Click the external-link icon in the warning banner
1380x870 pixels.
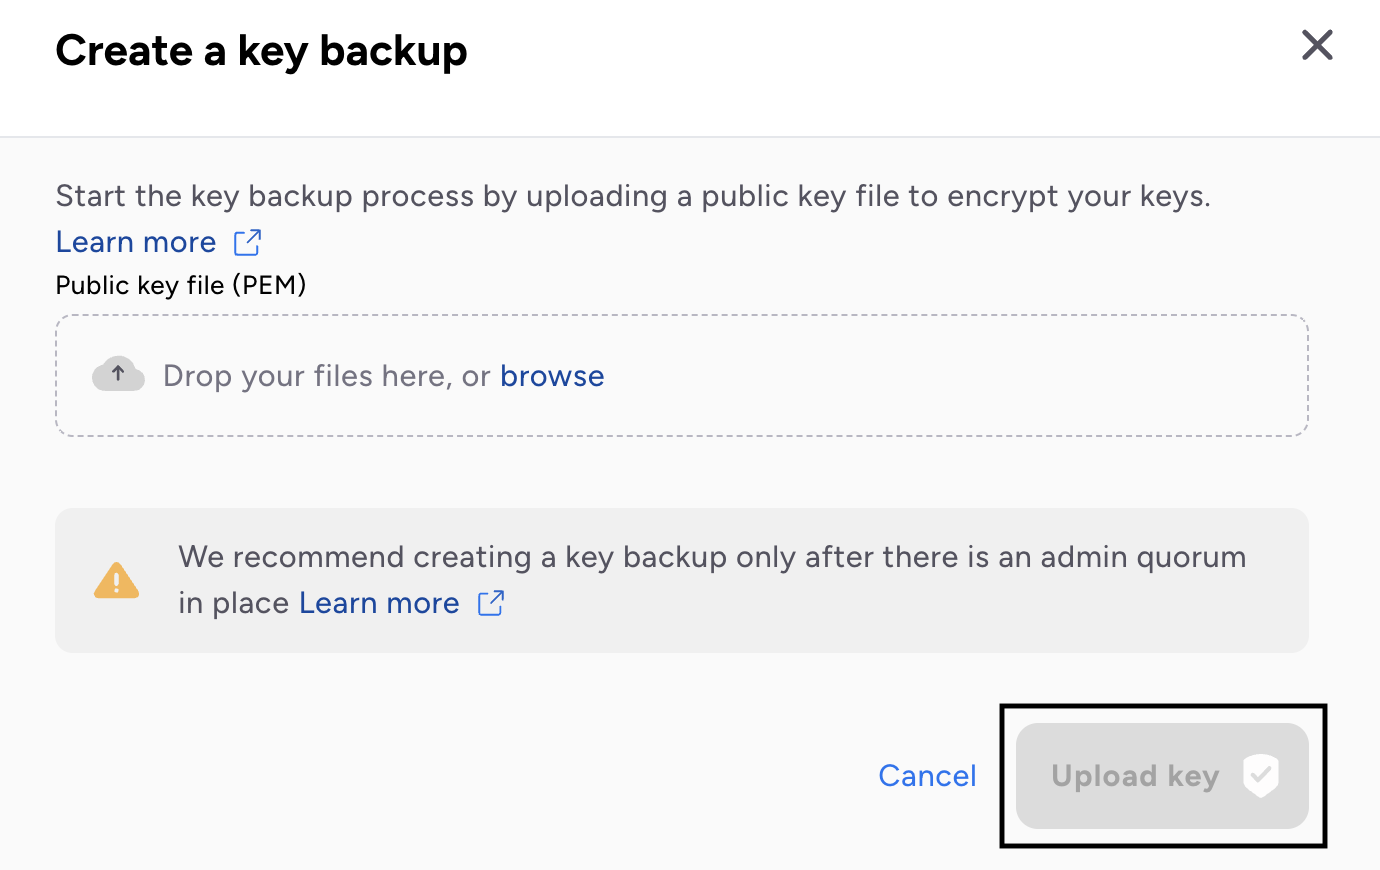coord(491,603)
